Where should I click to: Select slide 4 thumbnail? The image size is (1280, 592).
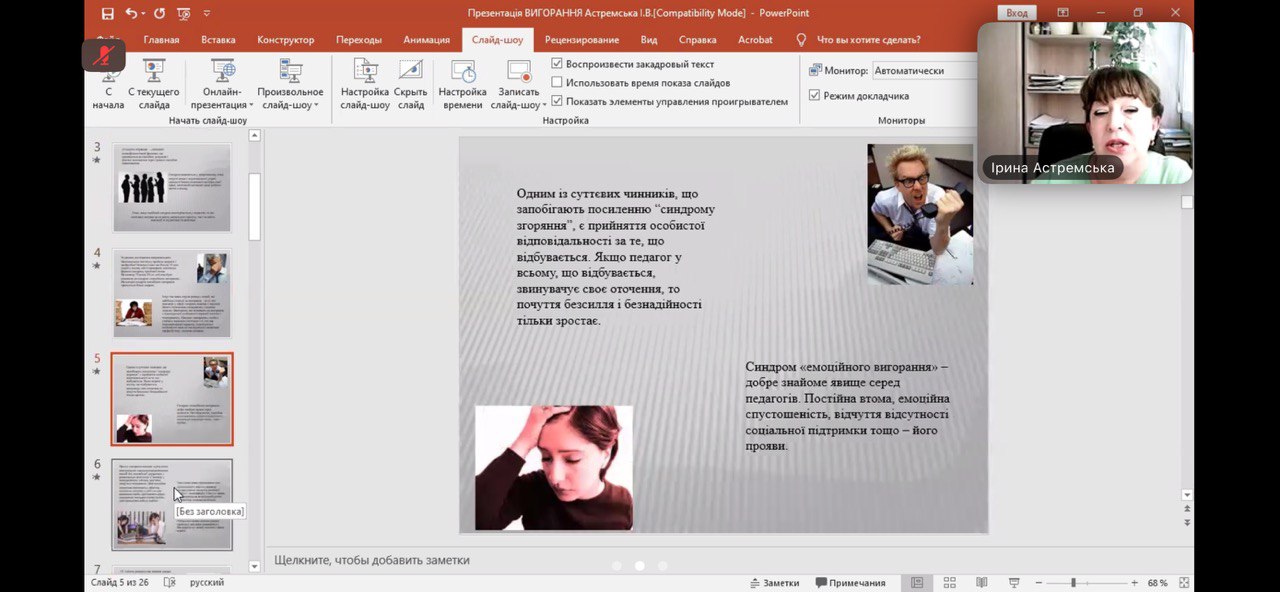[172, 294]
